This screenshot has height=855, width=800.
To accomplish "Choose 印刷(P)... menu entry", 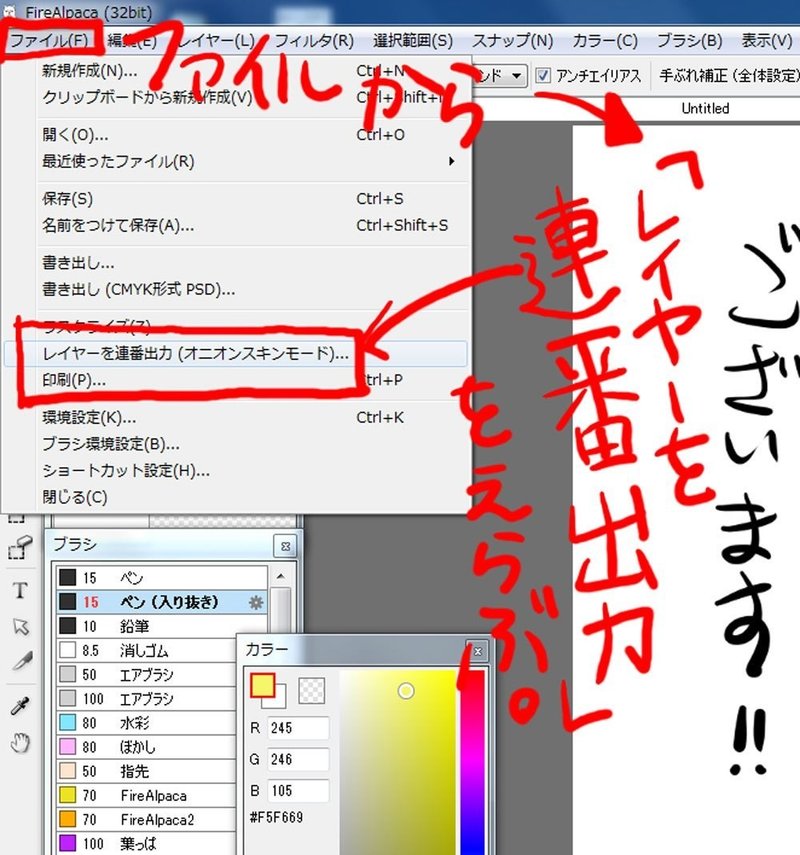I will pyautogui.click(x=237, y=380).
